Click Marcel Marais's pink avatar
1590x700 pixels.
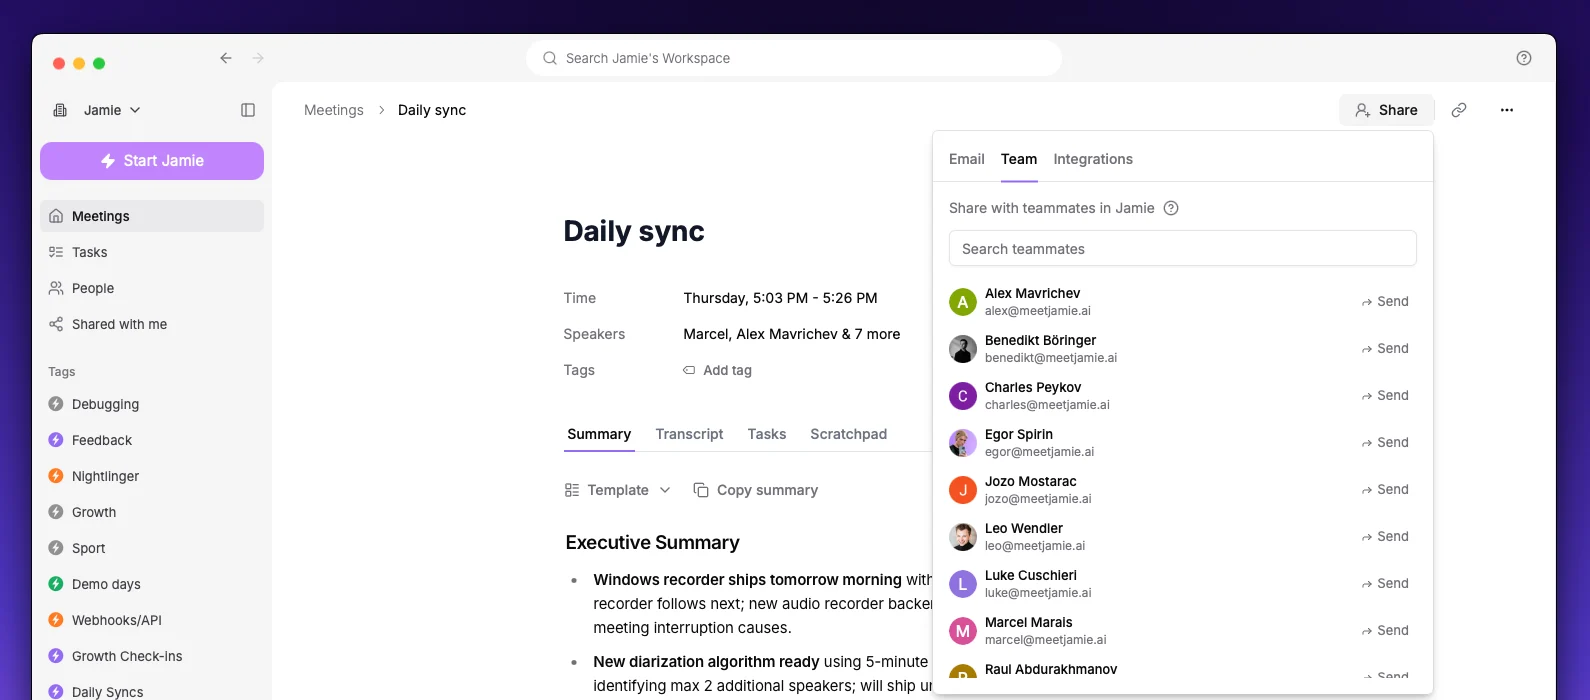[963, 631]
